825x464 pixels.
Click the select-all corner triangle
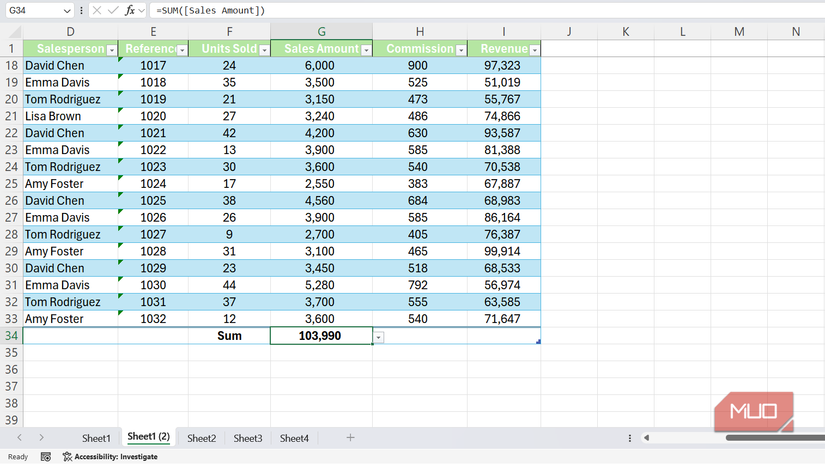click(x=15, y=32)
